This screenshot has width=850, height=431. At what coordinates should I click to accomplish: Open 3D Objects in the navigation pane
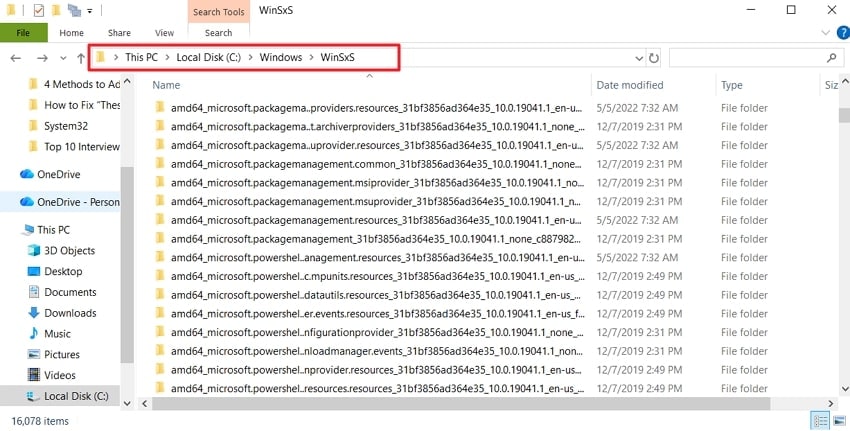62,250
